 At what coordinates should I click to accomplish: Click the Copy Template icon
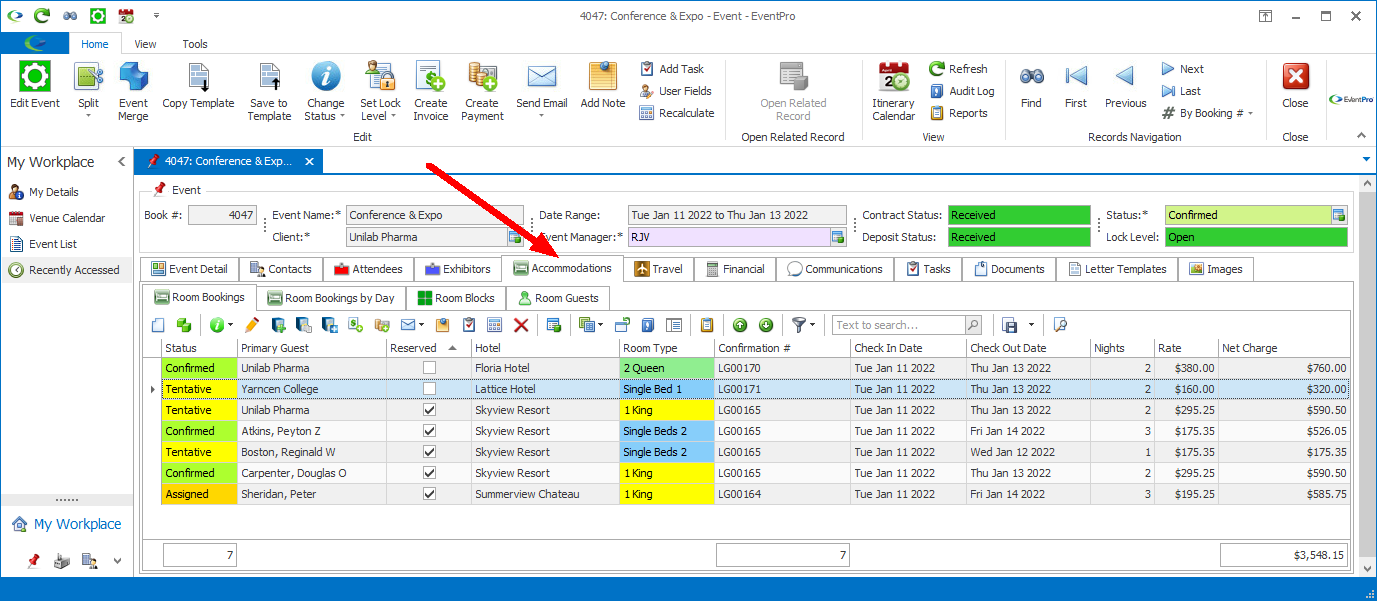tap(198, 77)
